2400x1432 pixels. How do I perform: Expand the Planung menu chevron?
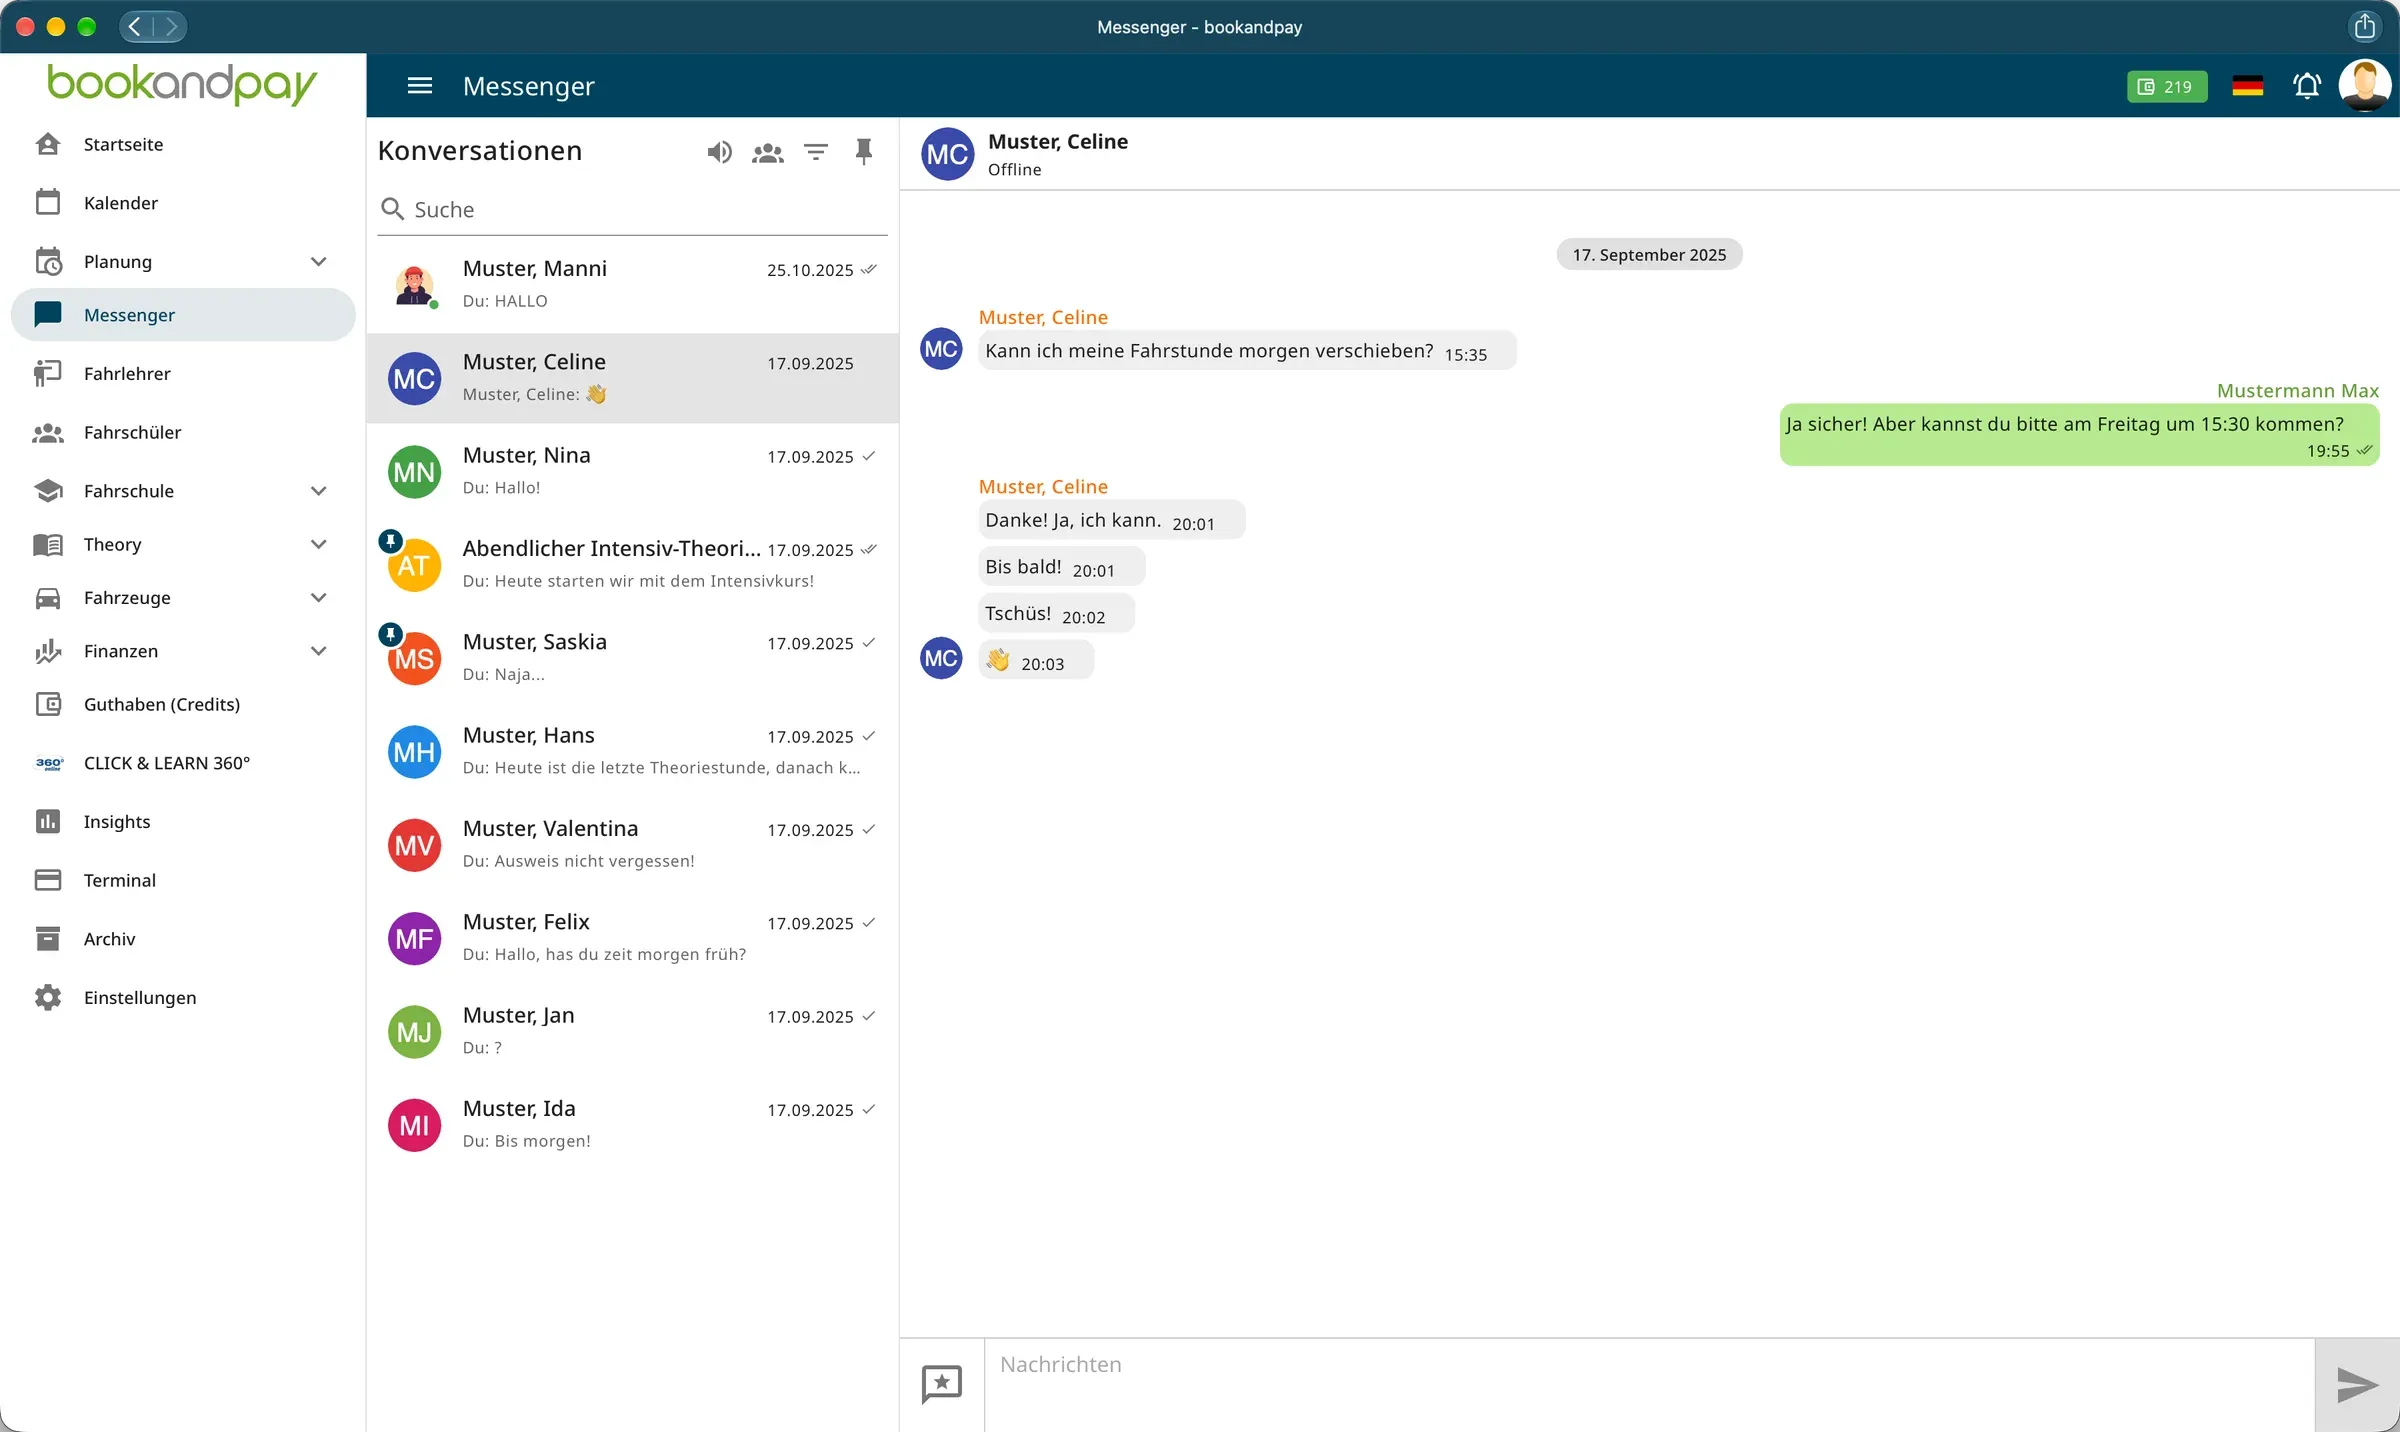point(318,262)
